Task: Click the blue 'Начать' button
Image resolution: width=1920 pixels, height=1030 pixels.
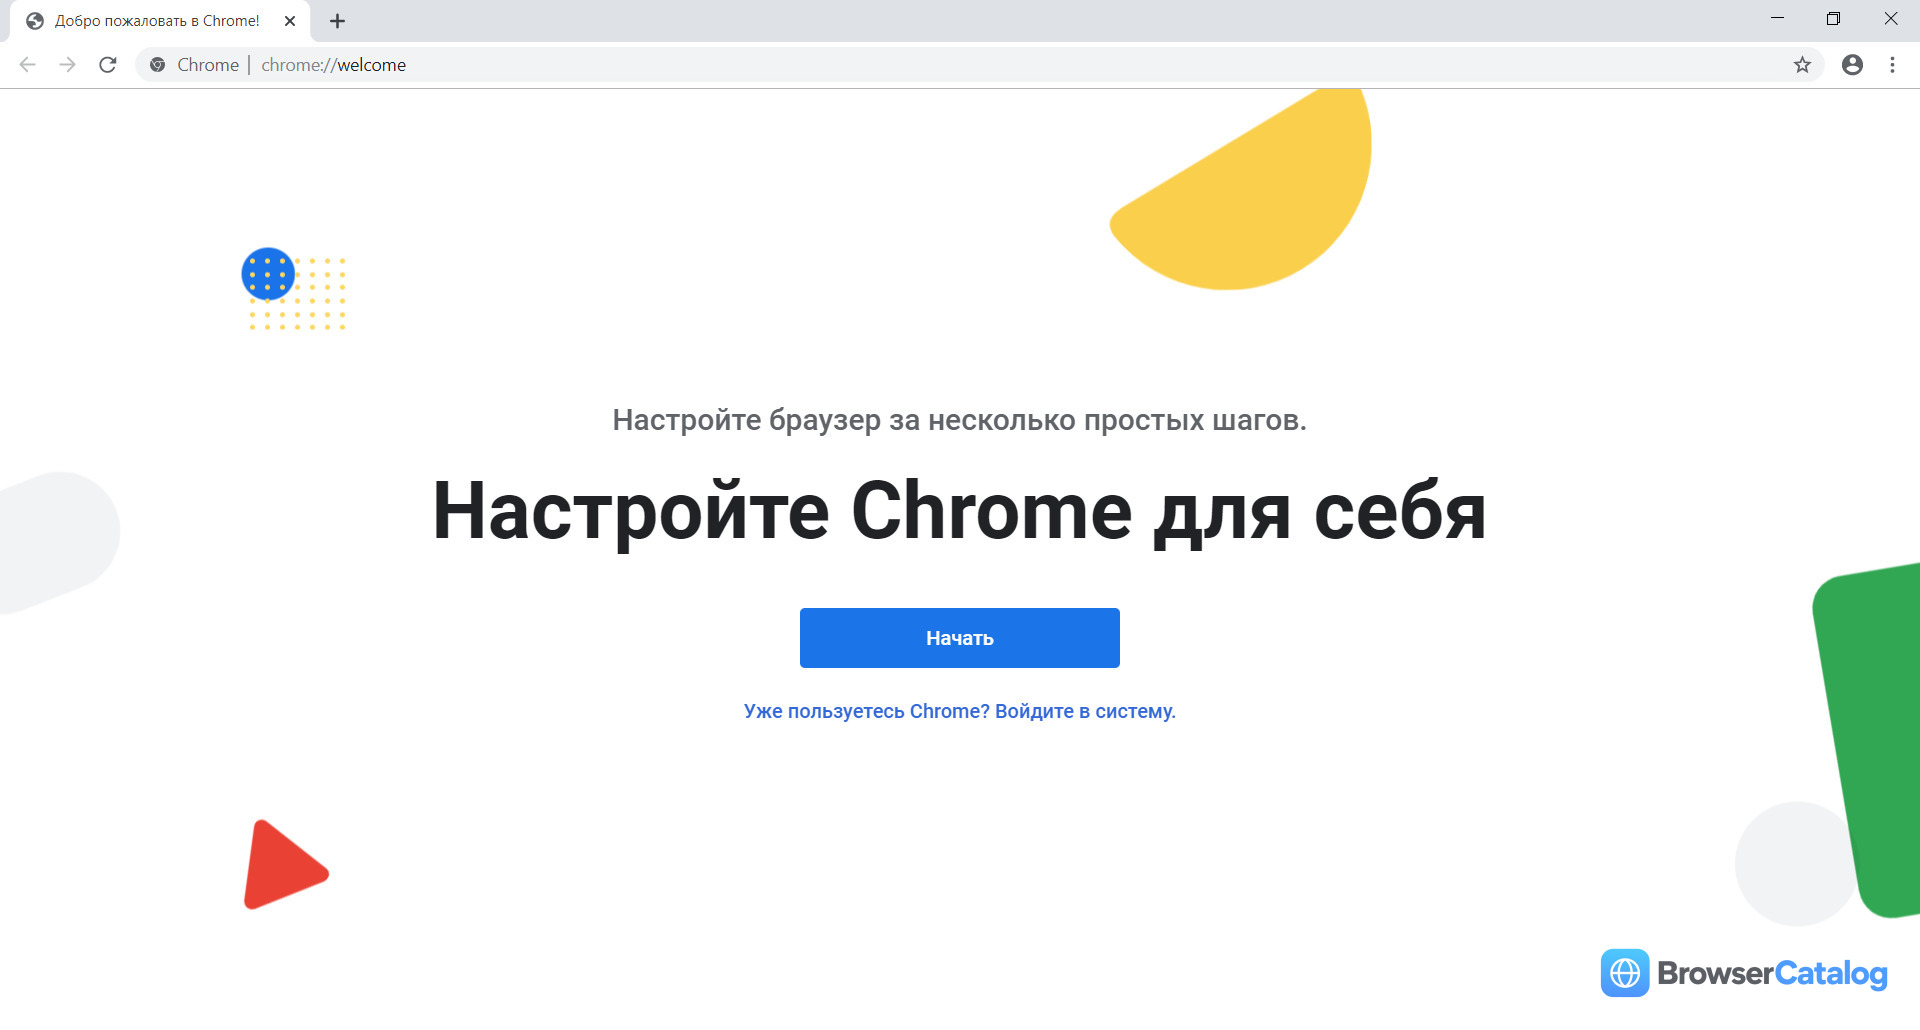Action: point(960,638)
